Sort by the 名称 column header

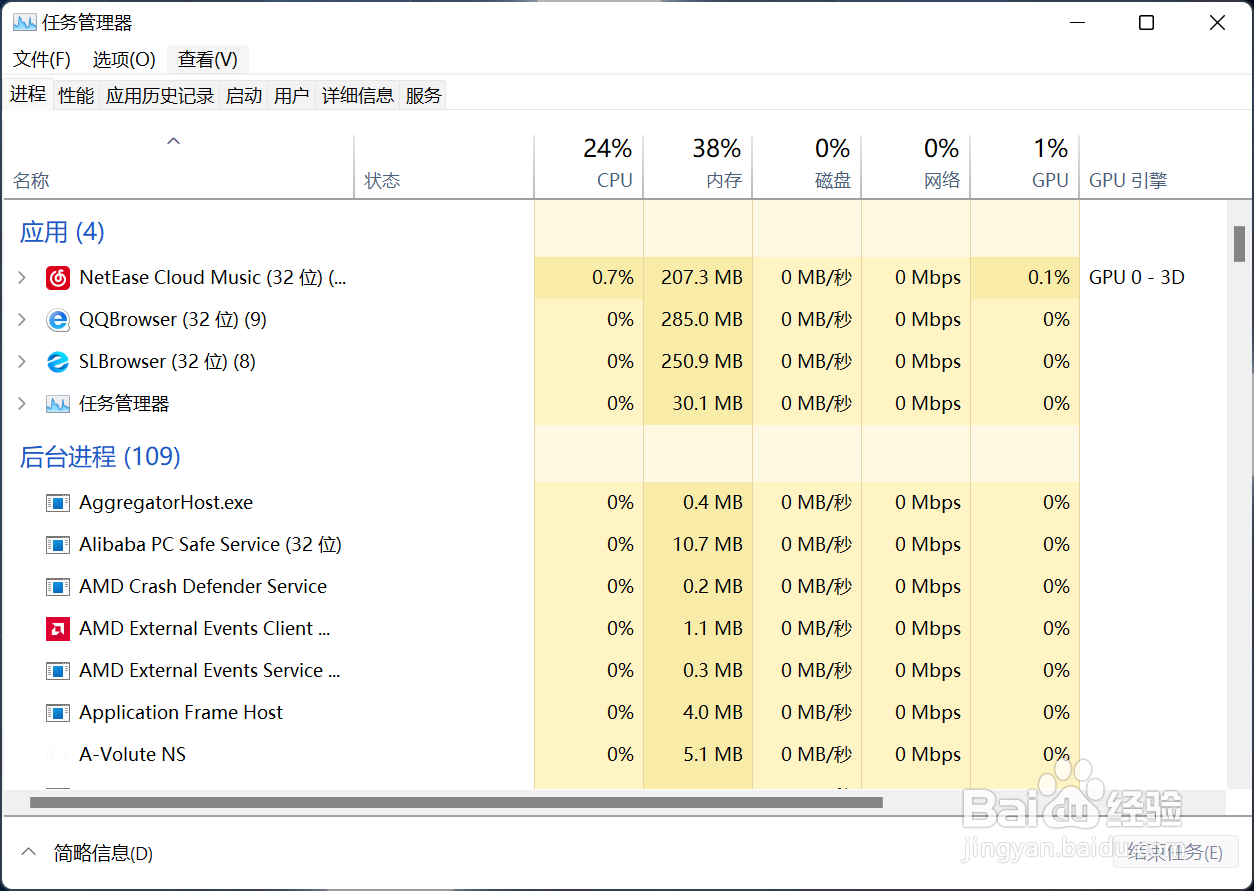coord(179,165)
